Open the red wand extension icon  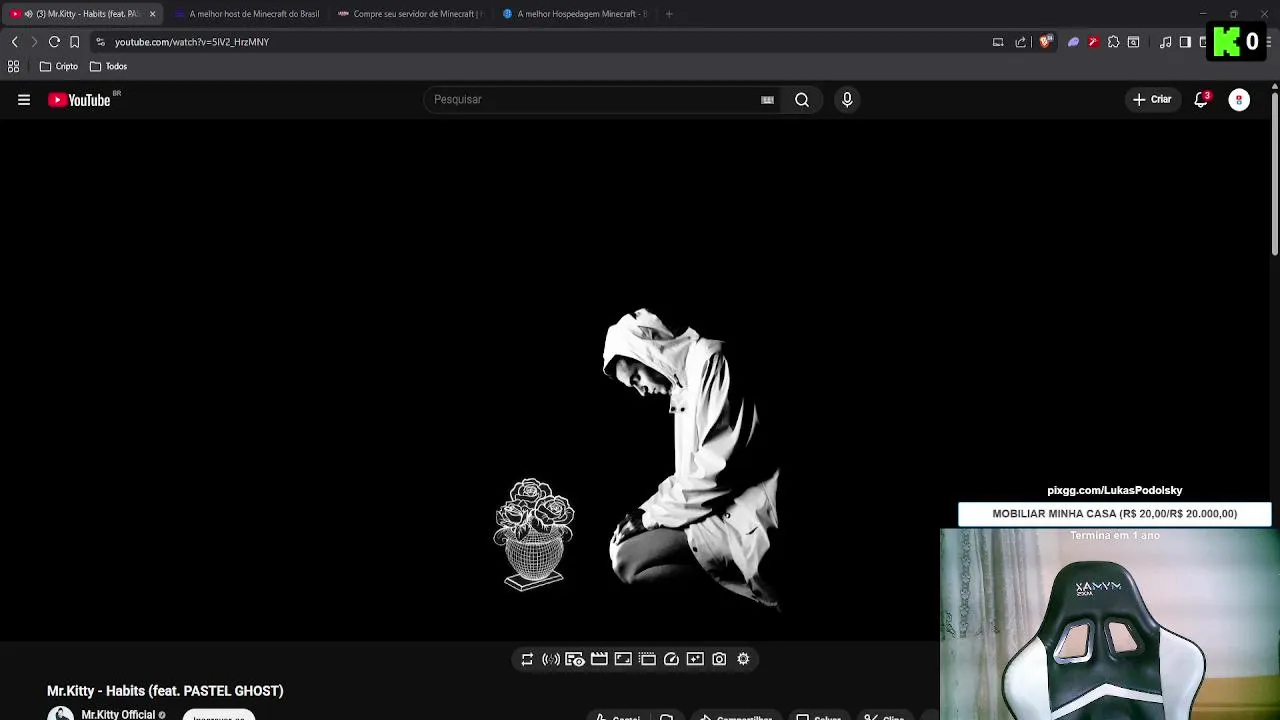[x=1093, y=42]
